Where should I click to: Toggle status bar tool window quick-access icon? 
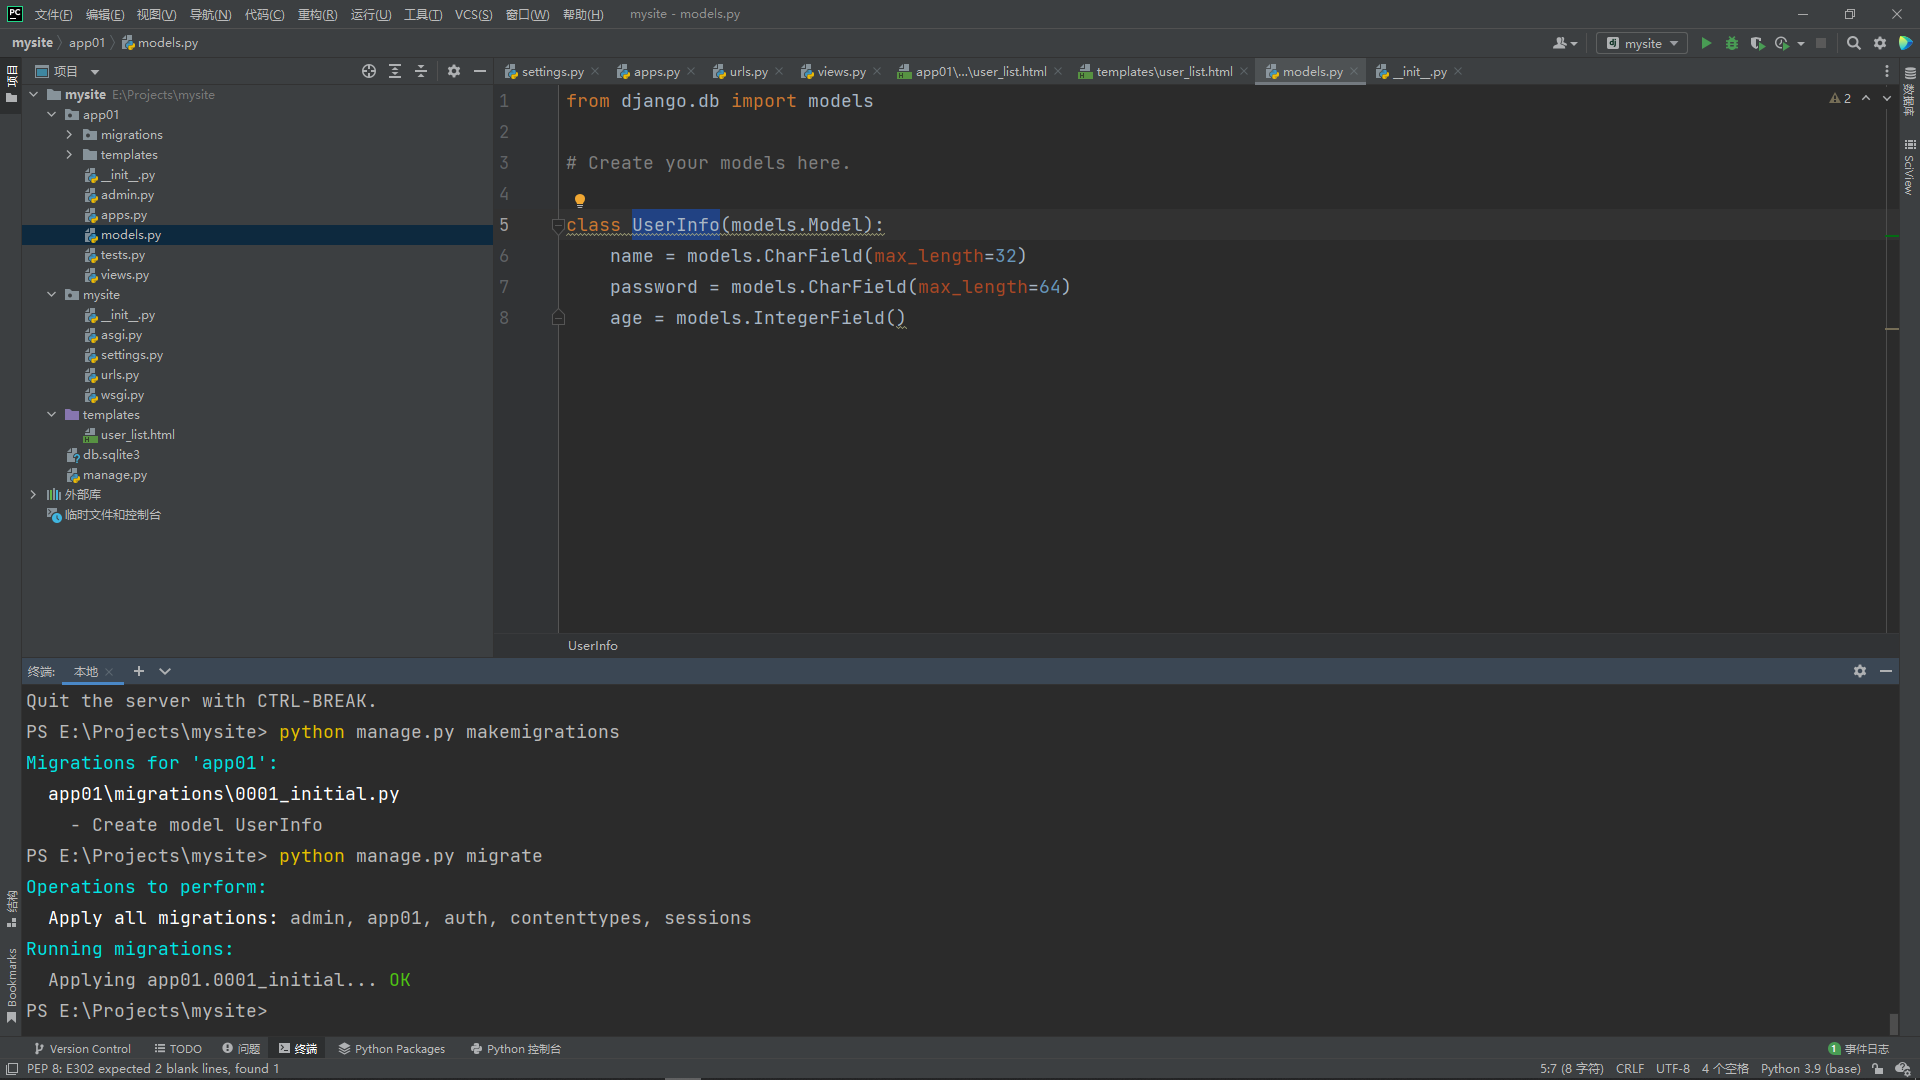[12, 1069]
